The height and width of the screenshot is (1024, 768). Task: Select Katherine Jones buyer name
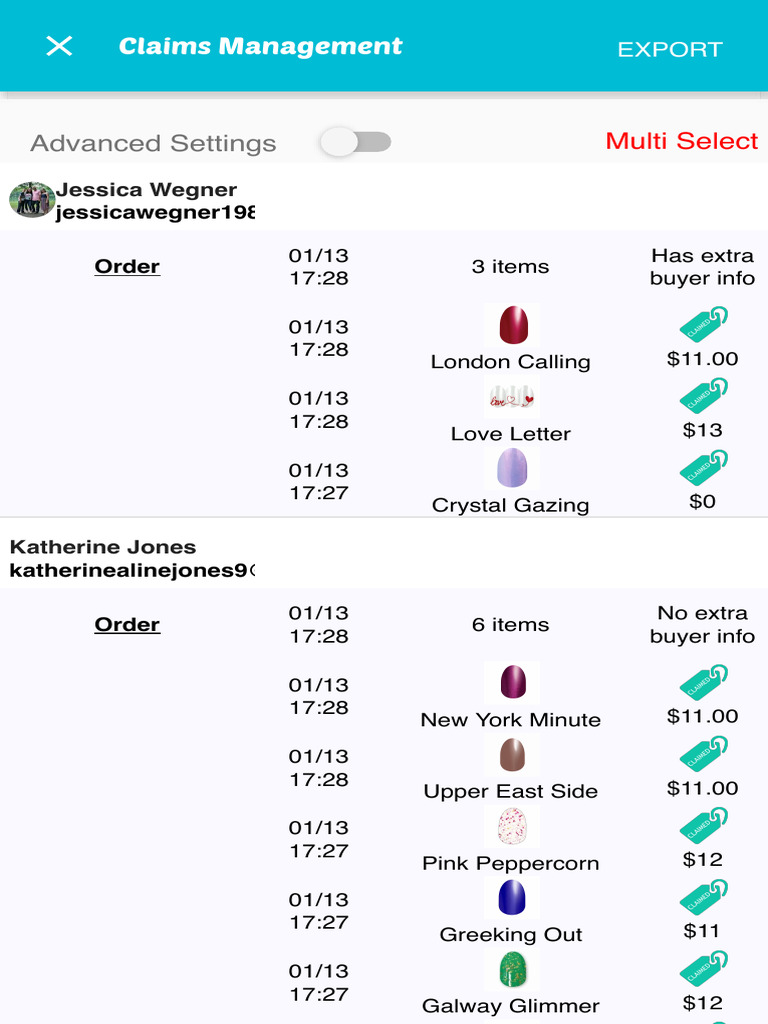click(103, 547)
